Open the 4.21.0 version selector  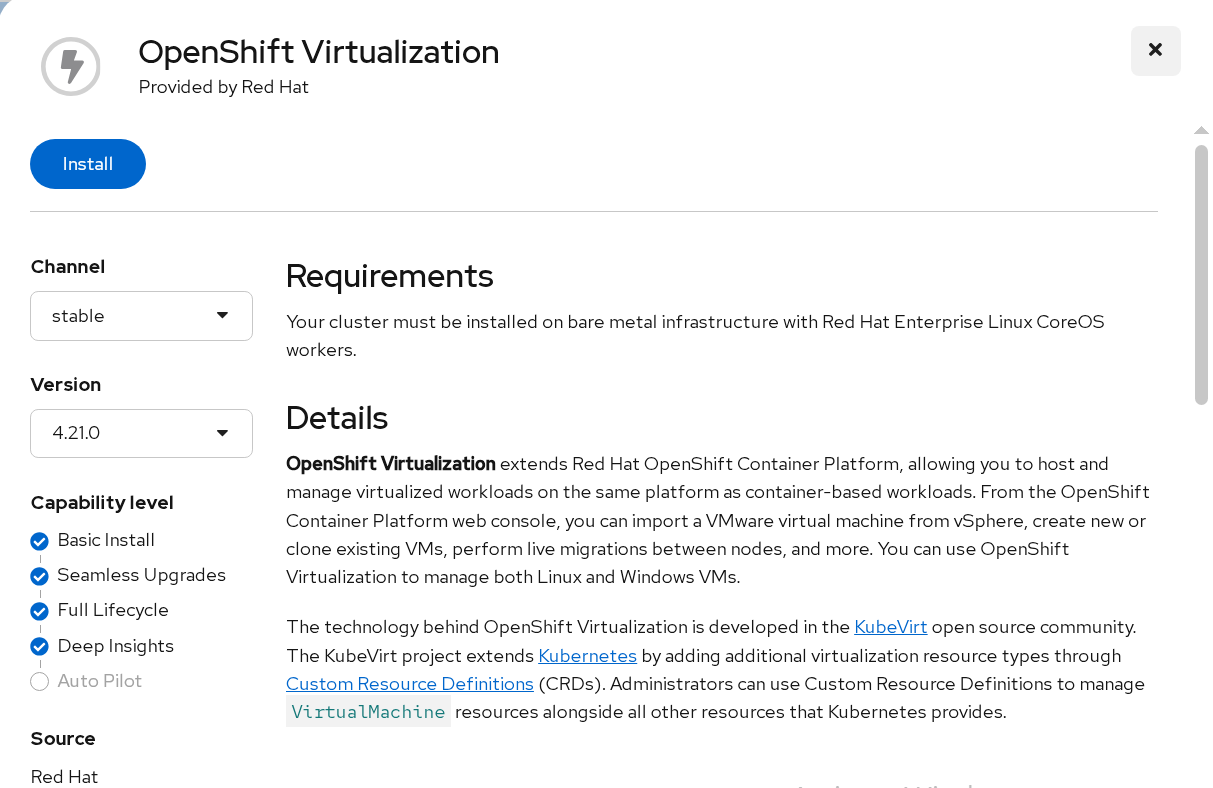[x=140, y=433]
